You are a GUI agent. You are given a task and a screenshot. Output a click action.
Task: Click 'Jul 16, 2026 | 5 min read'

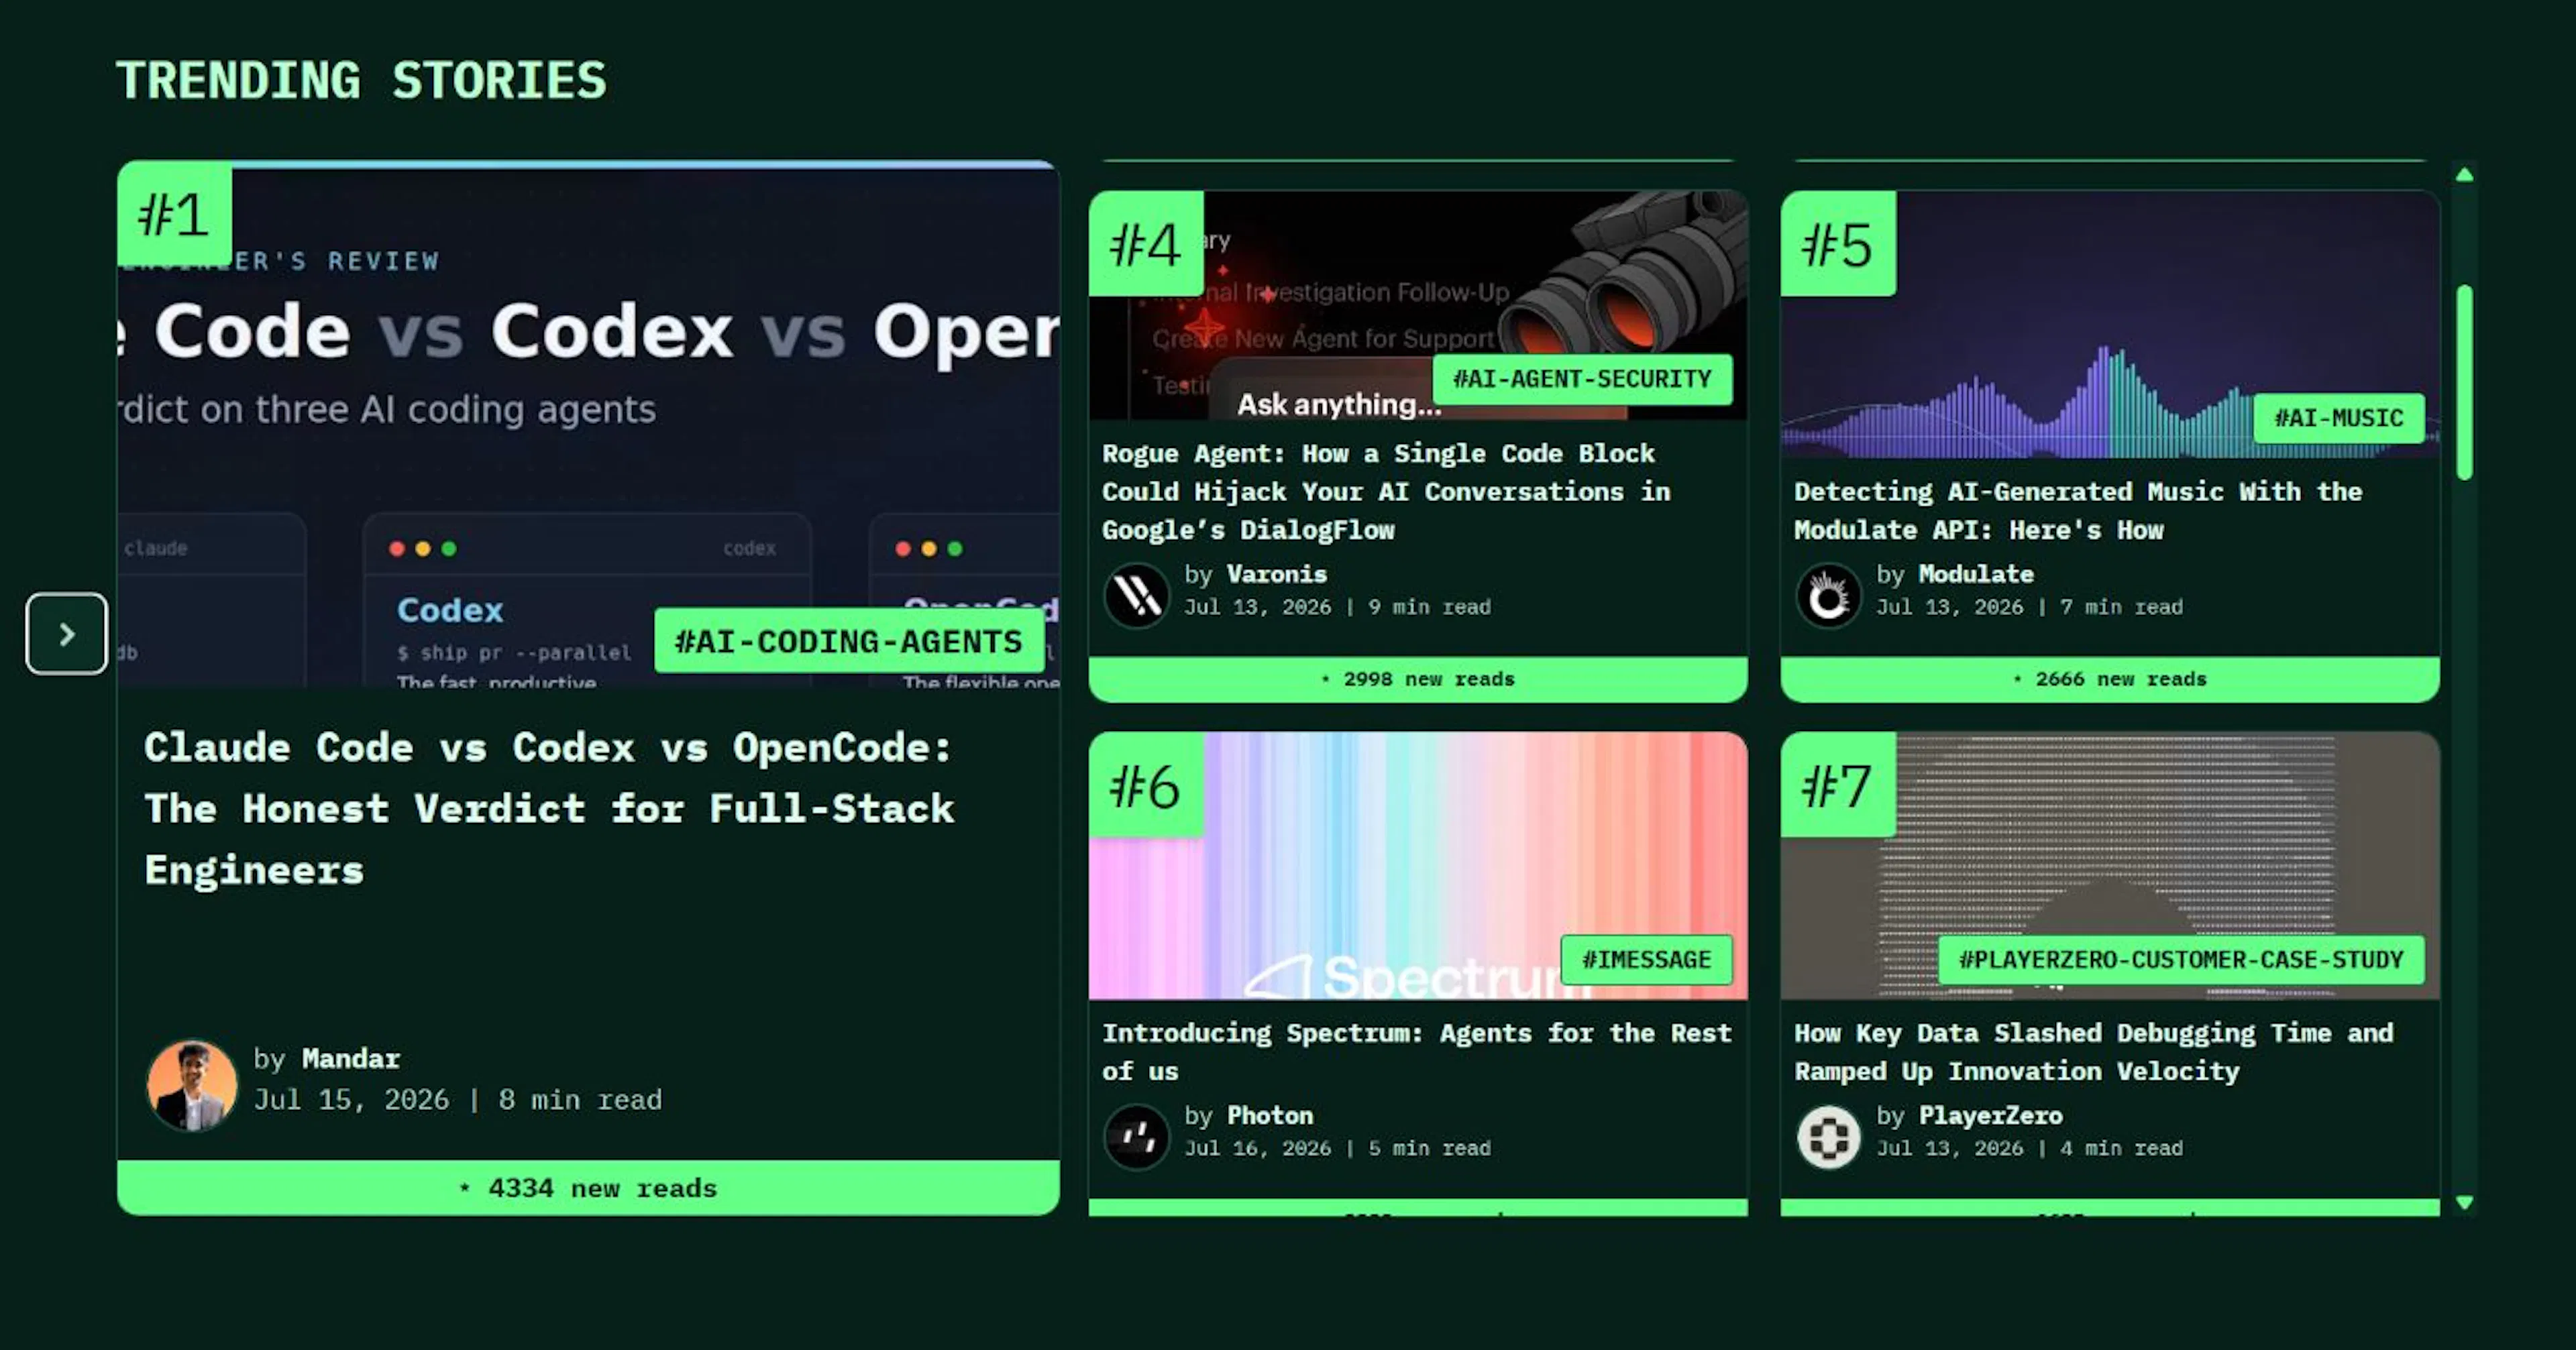coord(1337,1148)
